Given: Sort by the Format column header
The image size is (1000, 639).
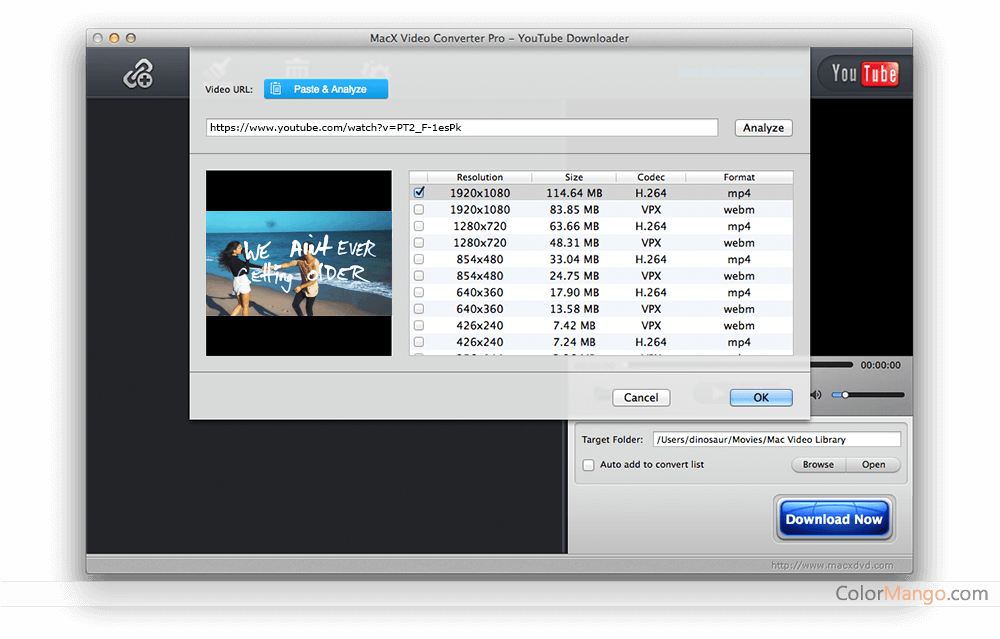Looking at the screenshot, I should click(739, 177).
